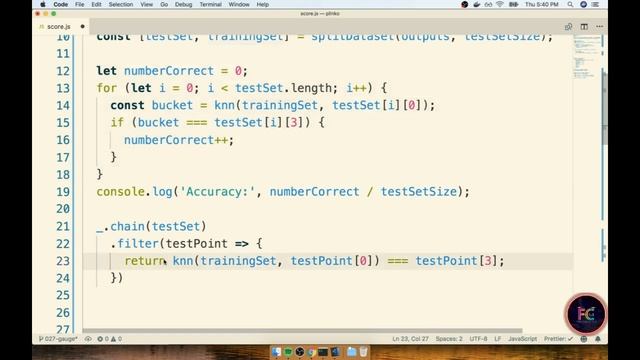Open the folder stack in the Dock
The height and width of the screenshot is (360, 640).
point(351,351)
